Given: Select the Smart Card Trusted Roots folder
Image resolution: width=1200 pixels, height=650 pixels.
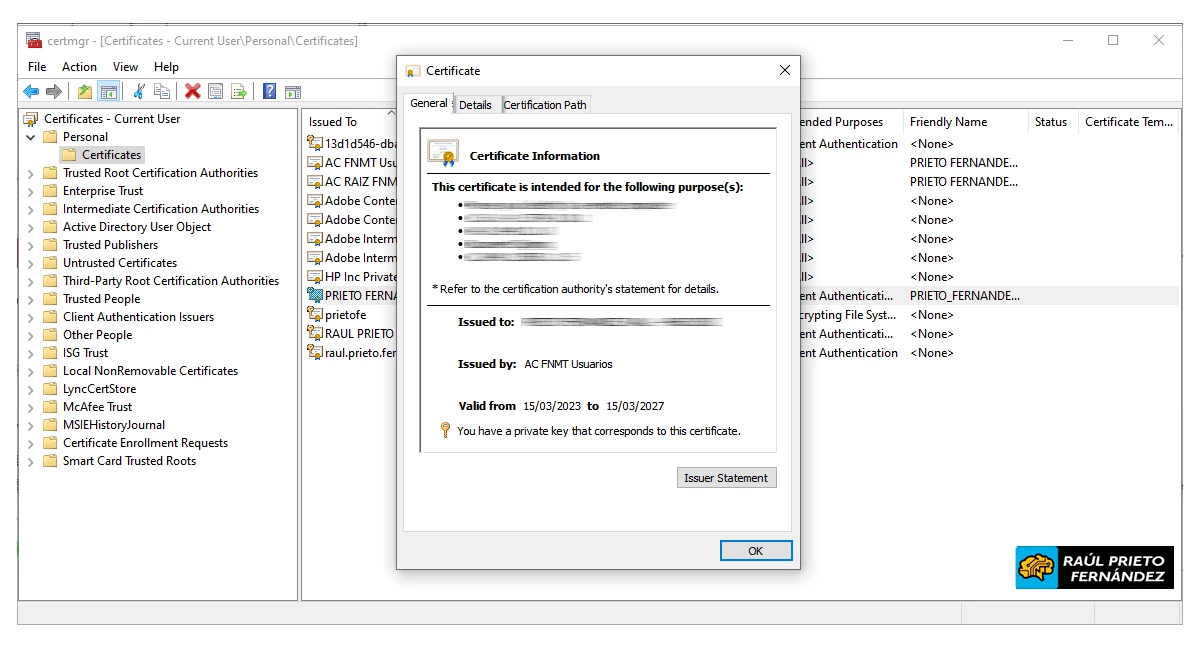Looking at the screenshot, I should (x=129, y=461).
